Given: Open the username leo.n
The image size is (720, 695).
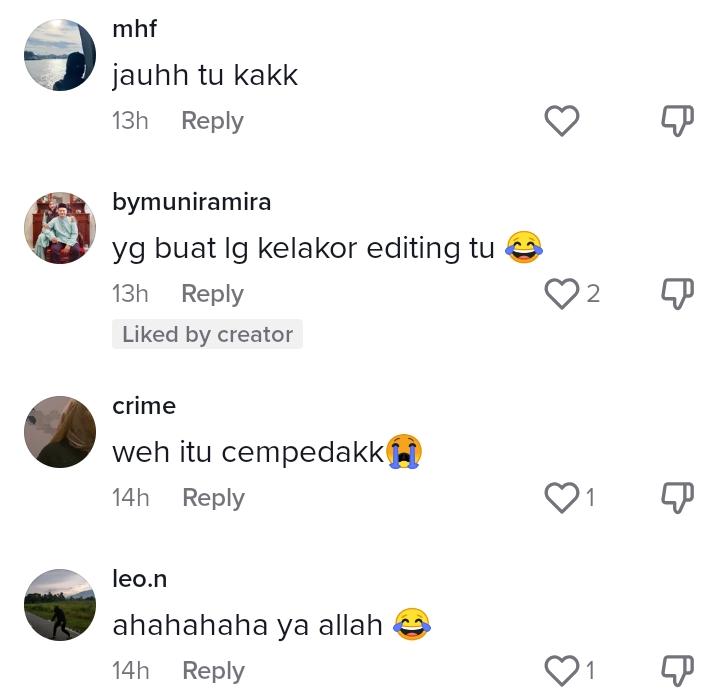Looking at the screenshot, I should 140,579.
